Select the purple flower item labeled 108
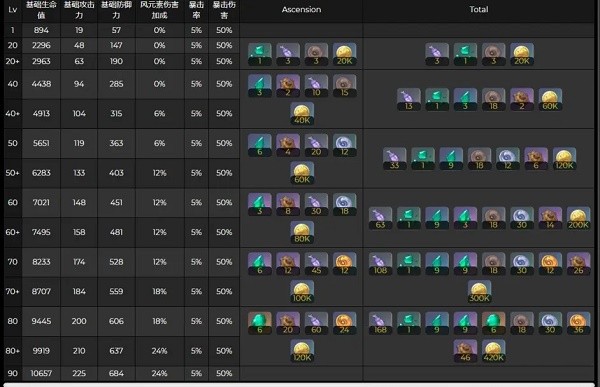Screen dimensions: 600x387 click(380, 264)
